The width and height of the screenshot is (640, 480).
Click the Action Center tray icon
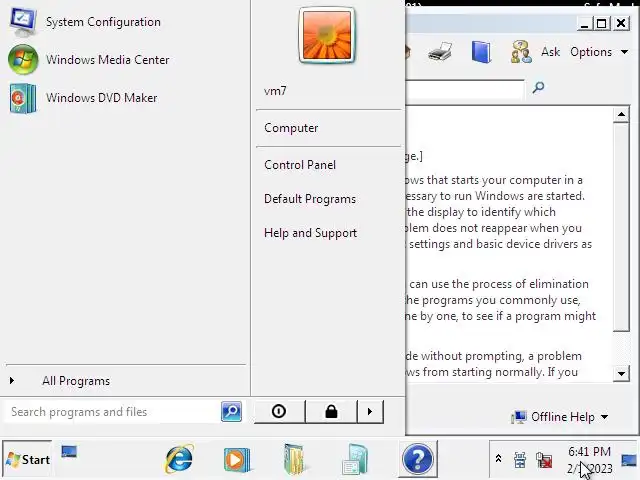pyautogui.click(x=520, y=460)
